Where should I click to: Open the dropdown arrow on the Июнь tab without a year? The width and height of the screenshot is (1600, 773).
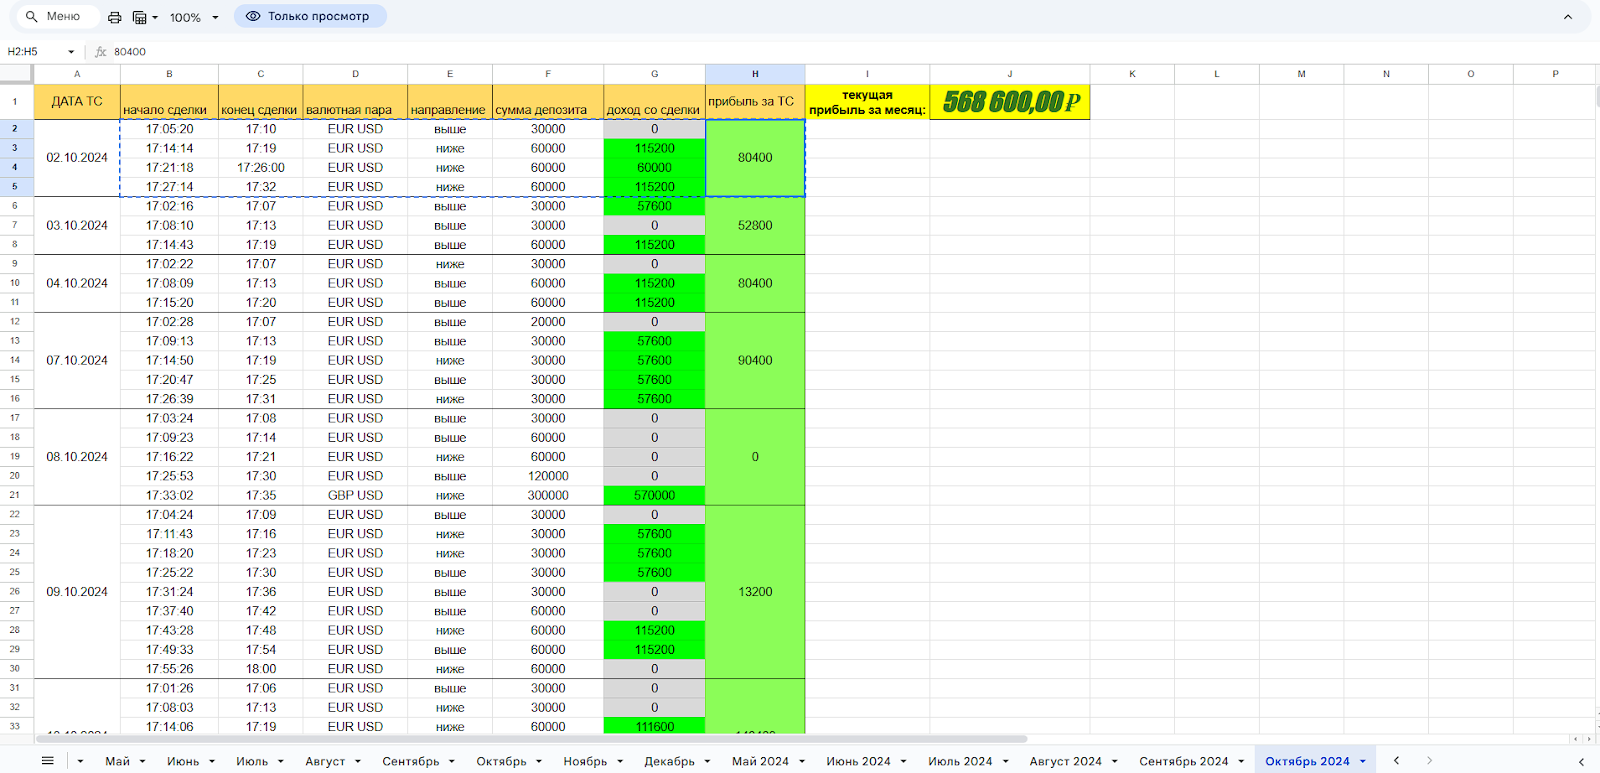[212, 762]
